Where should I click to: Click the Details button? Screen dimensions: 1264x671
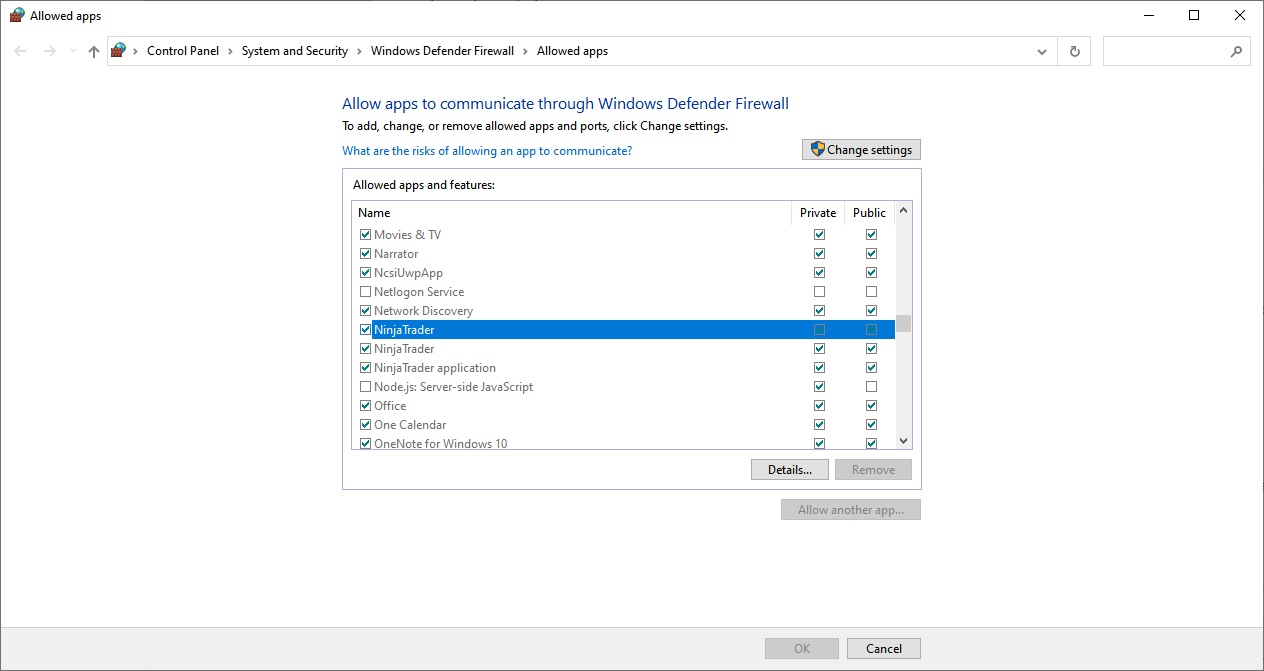[x=789, y=470]
